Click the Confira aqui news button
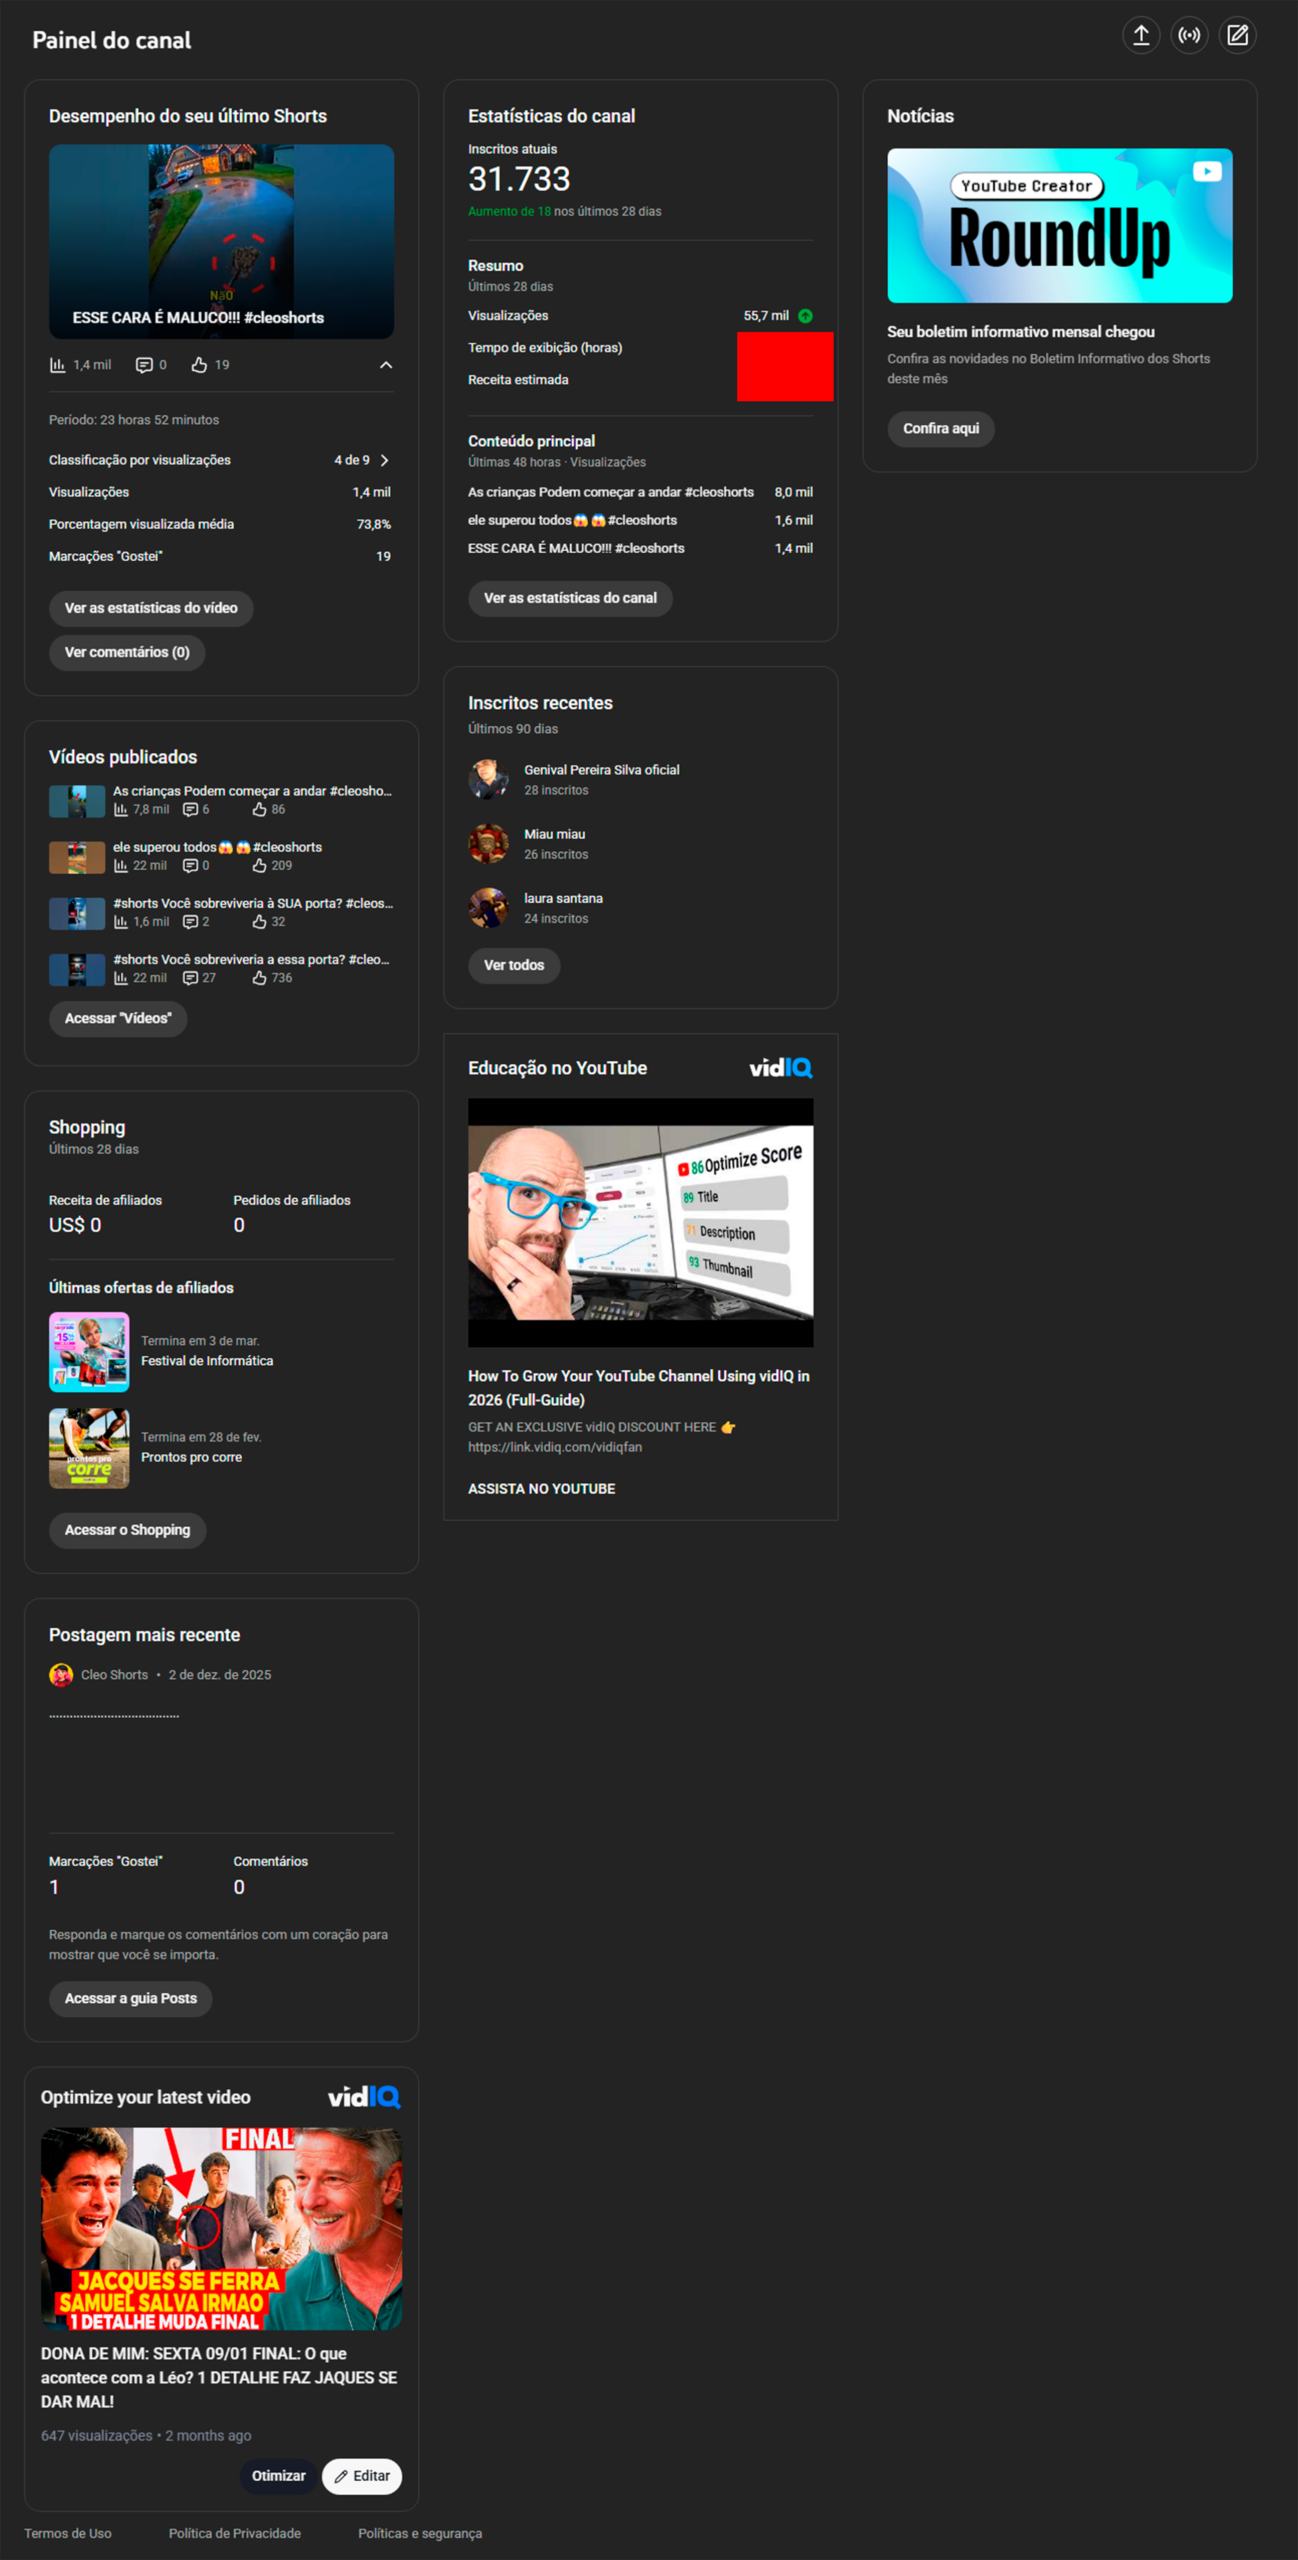1298x2560 pixels. pyautogui.click(x=941, y=428)
